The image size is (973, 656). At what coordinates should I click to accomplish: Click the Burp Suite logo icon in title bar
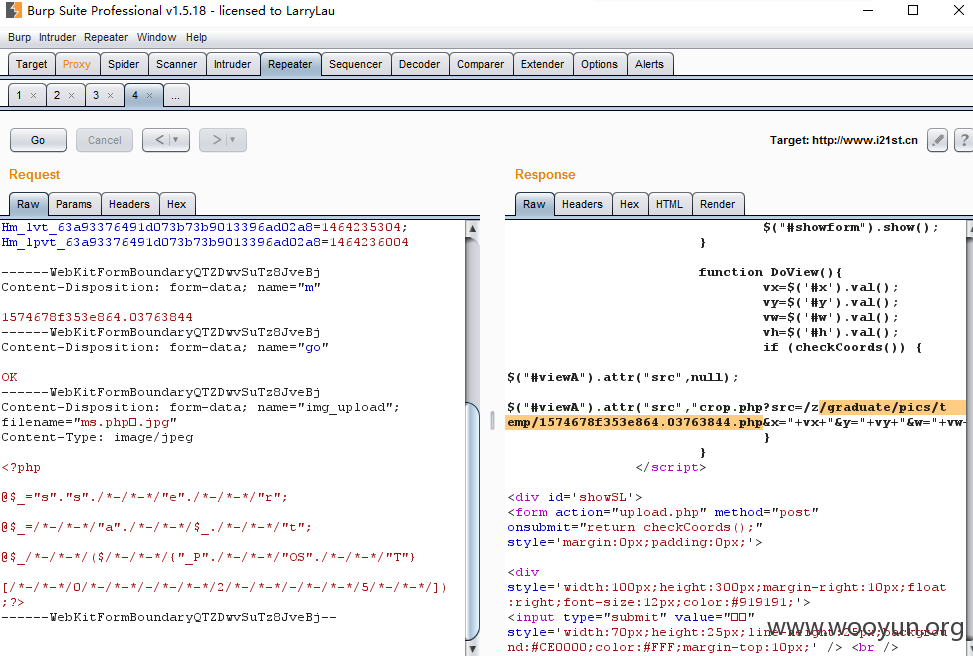[13, 10]
